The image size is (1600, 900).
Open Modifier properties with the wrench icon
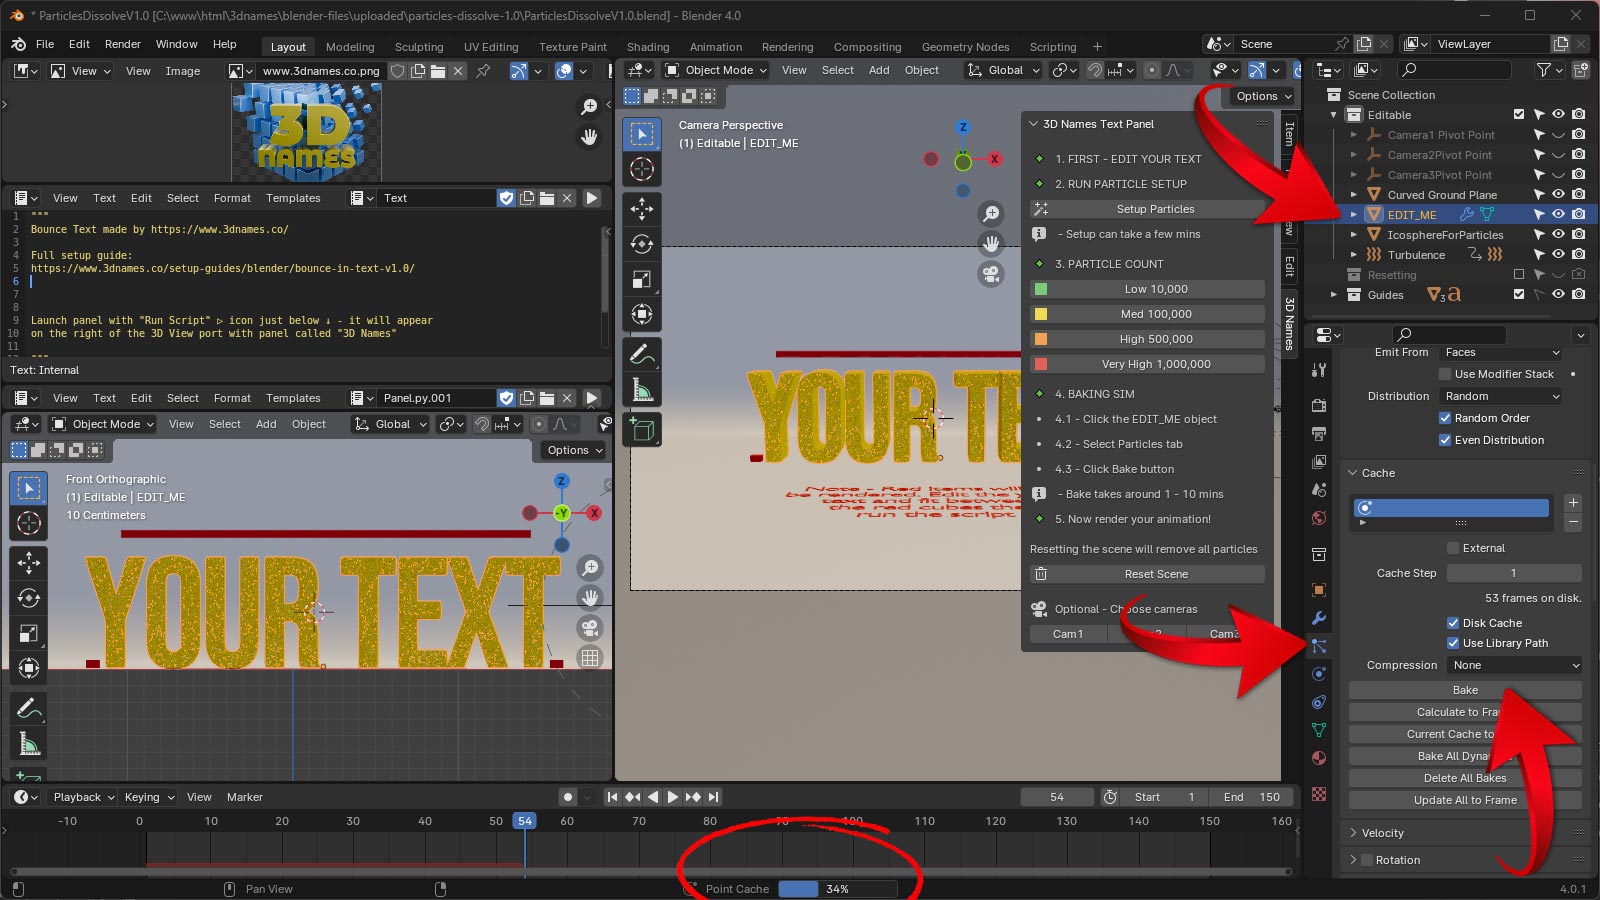point(1319,617)
